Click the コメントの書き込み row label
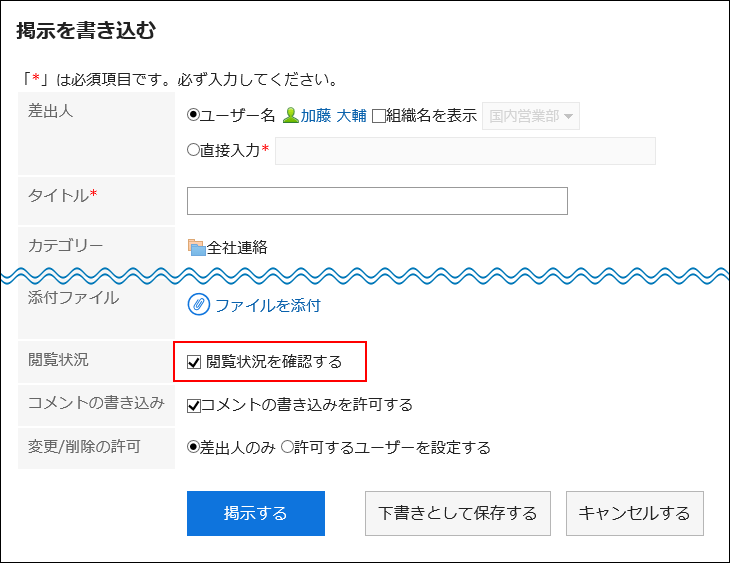Image resolution: width=730 pixels, height=563 pixels. click(96, 403)
